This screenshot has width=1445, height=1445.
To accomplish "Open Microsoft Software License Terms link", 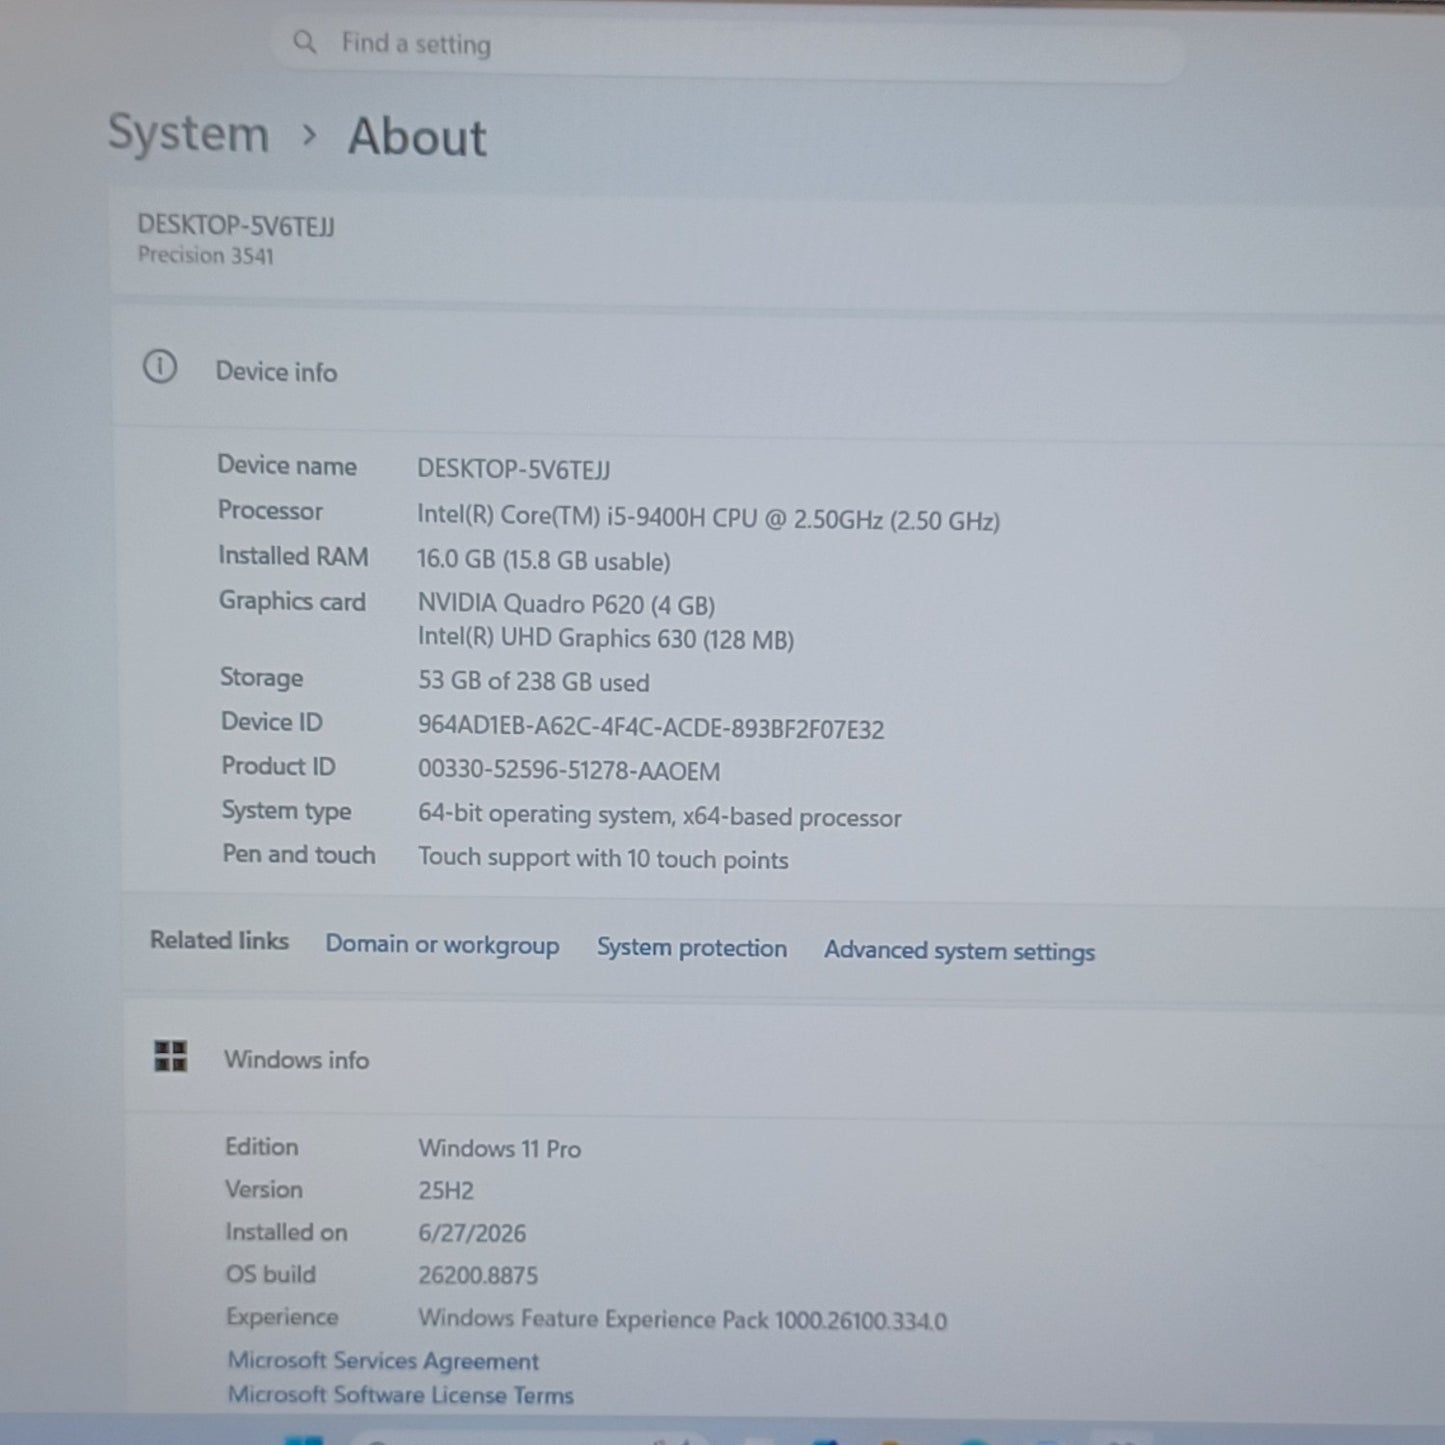I will (x=401, y=1395).
